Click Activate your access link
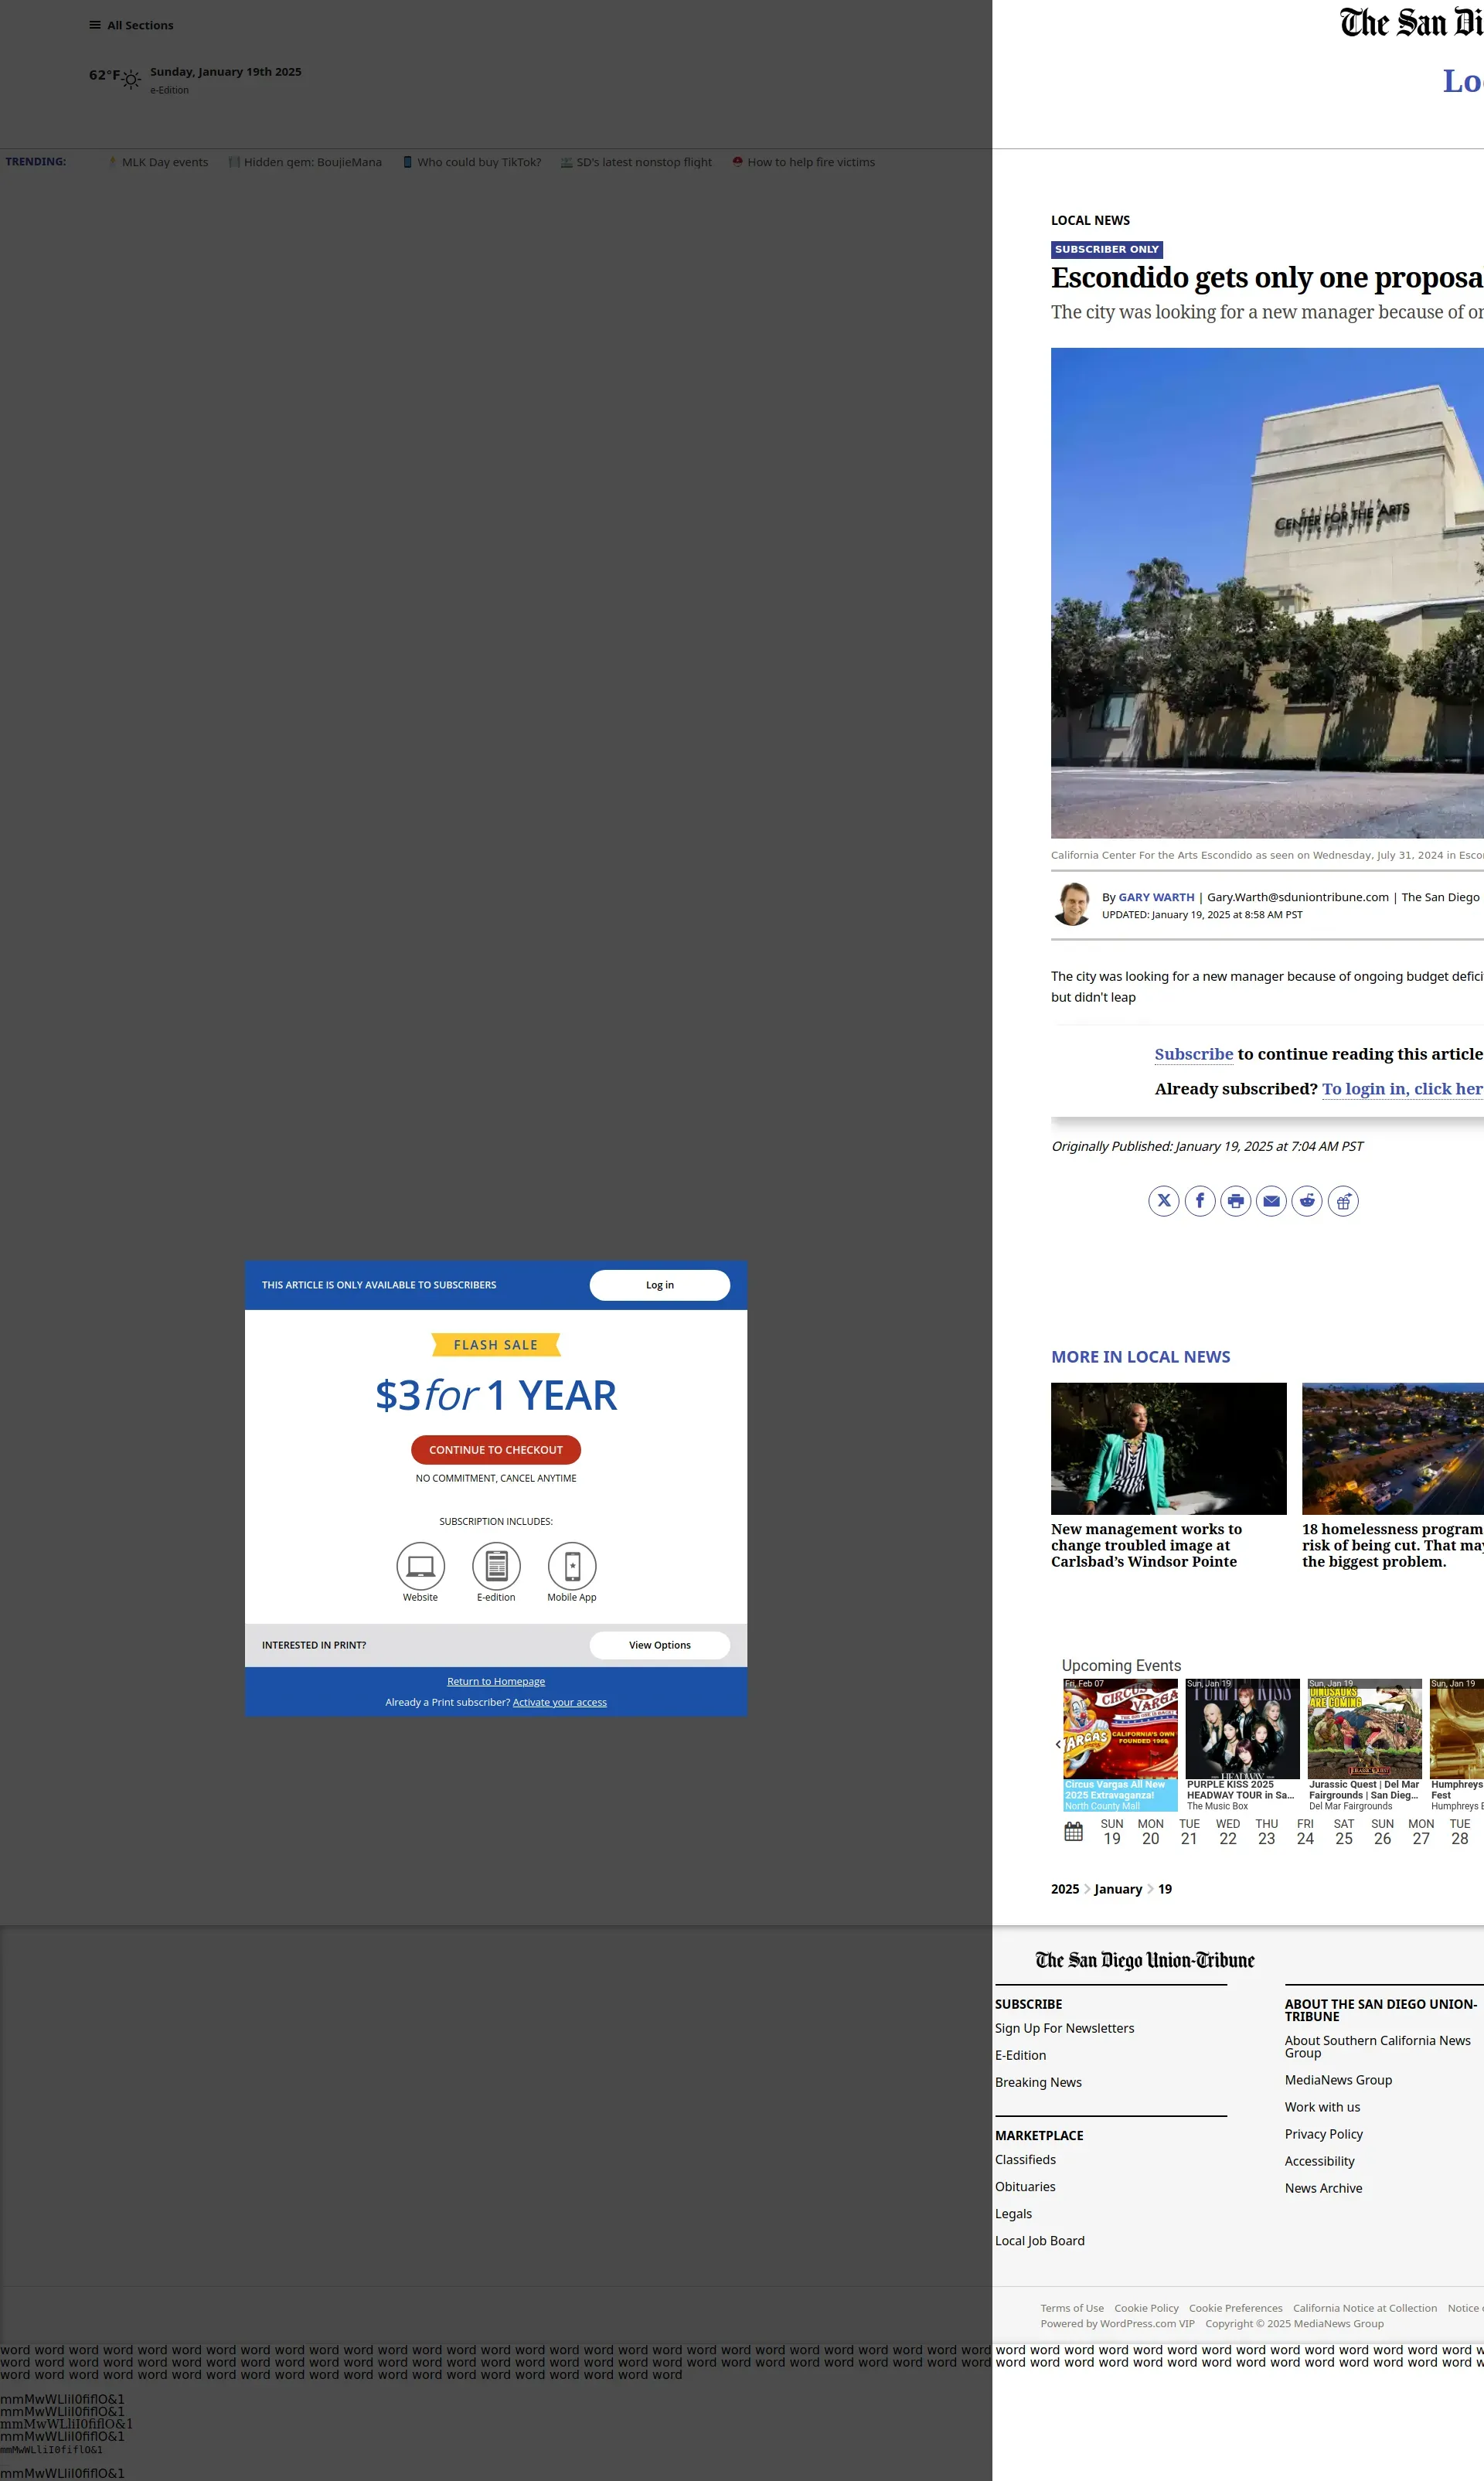This screenshot has width=1484, height=2481. click(559, 1702)
